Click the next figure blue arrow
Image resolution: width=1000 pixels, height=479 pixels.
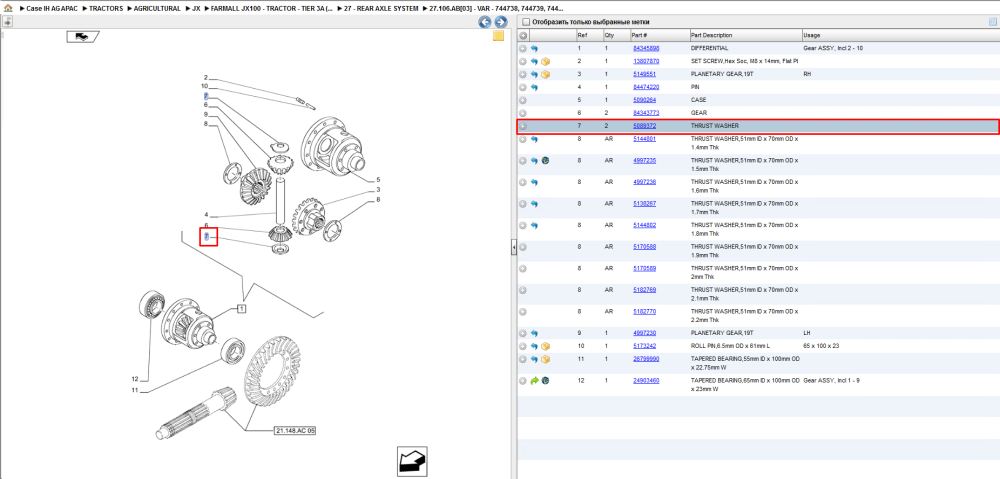point(501,22)
